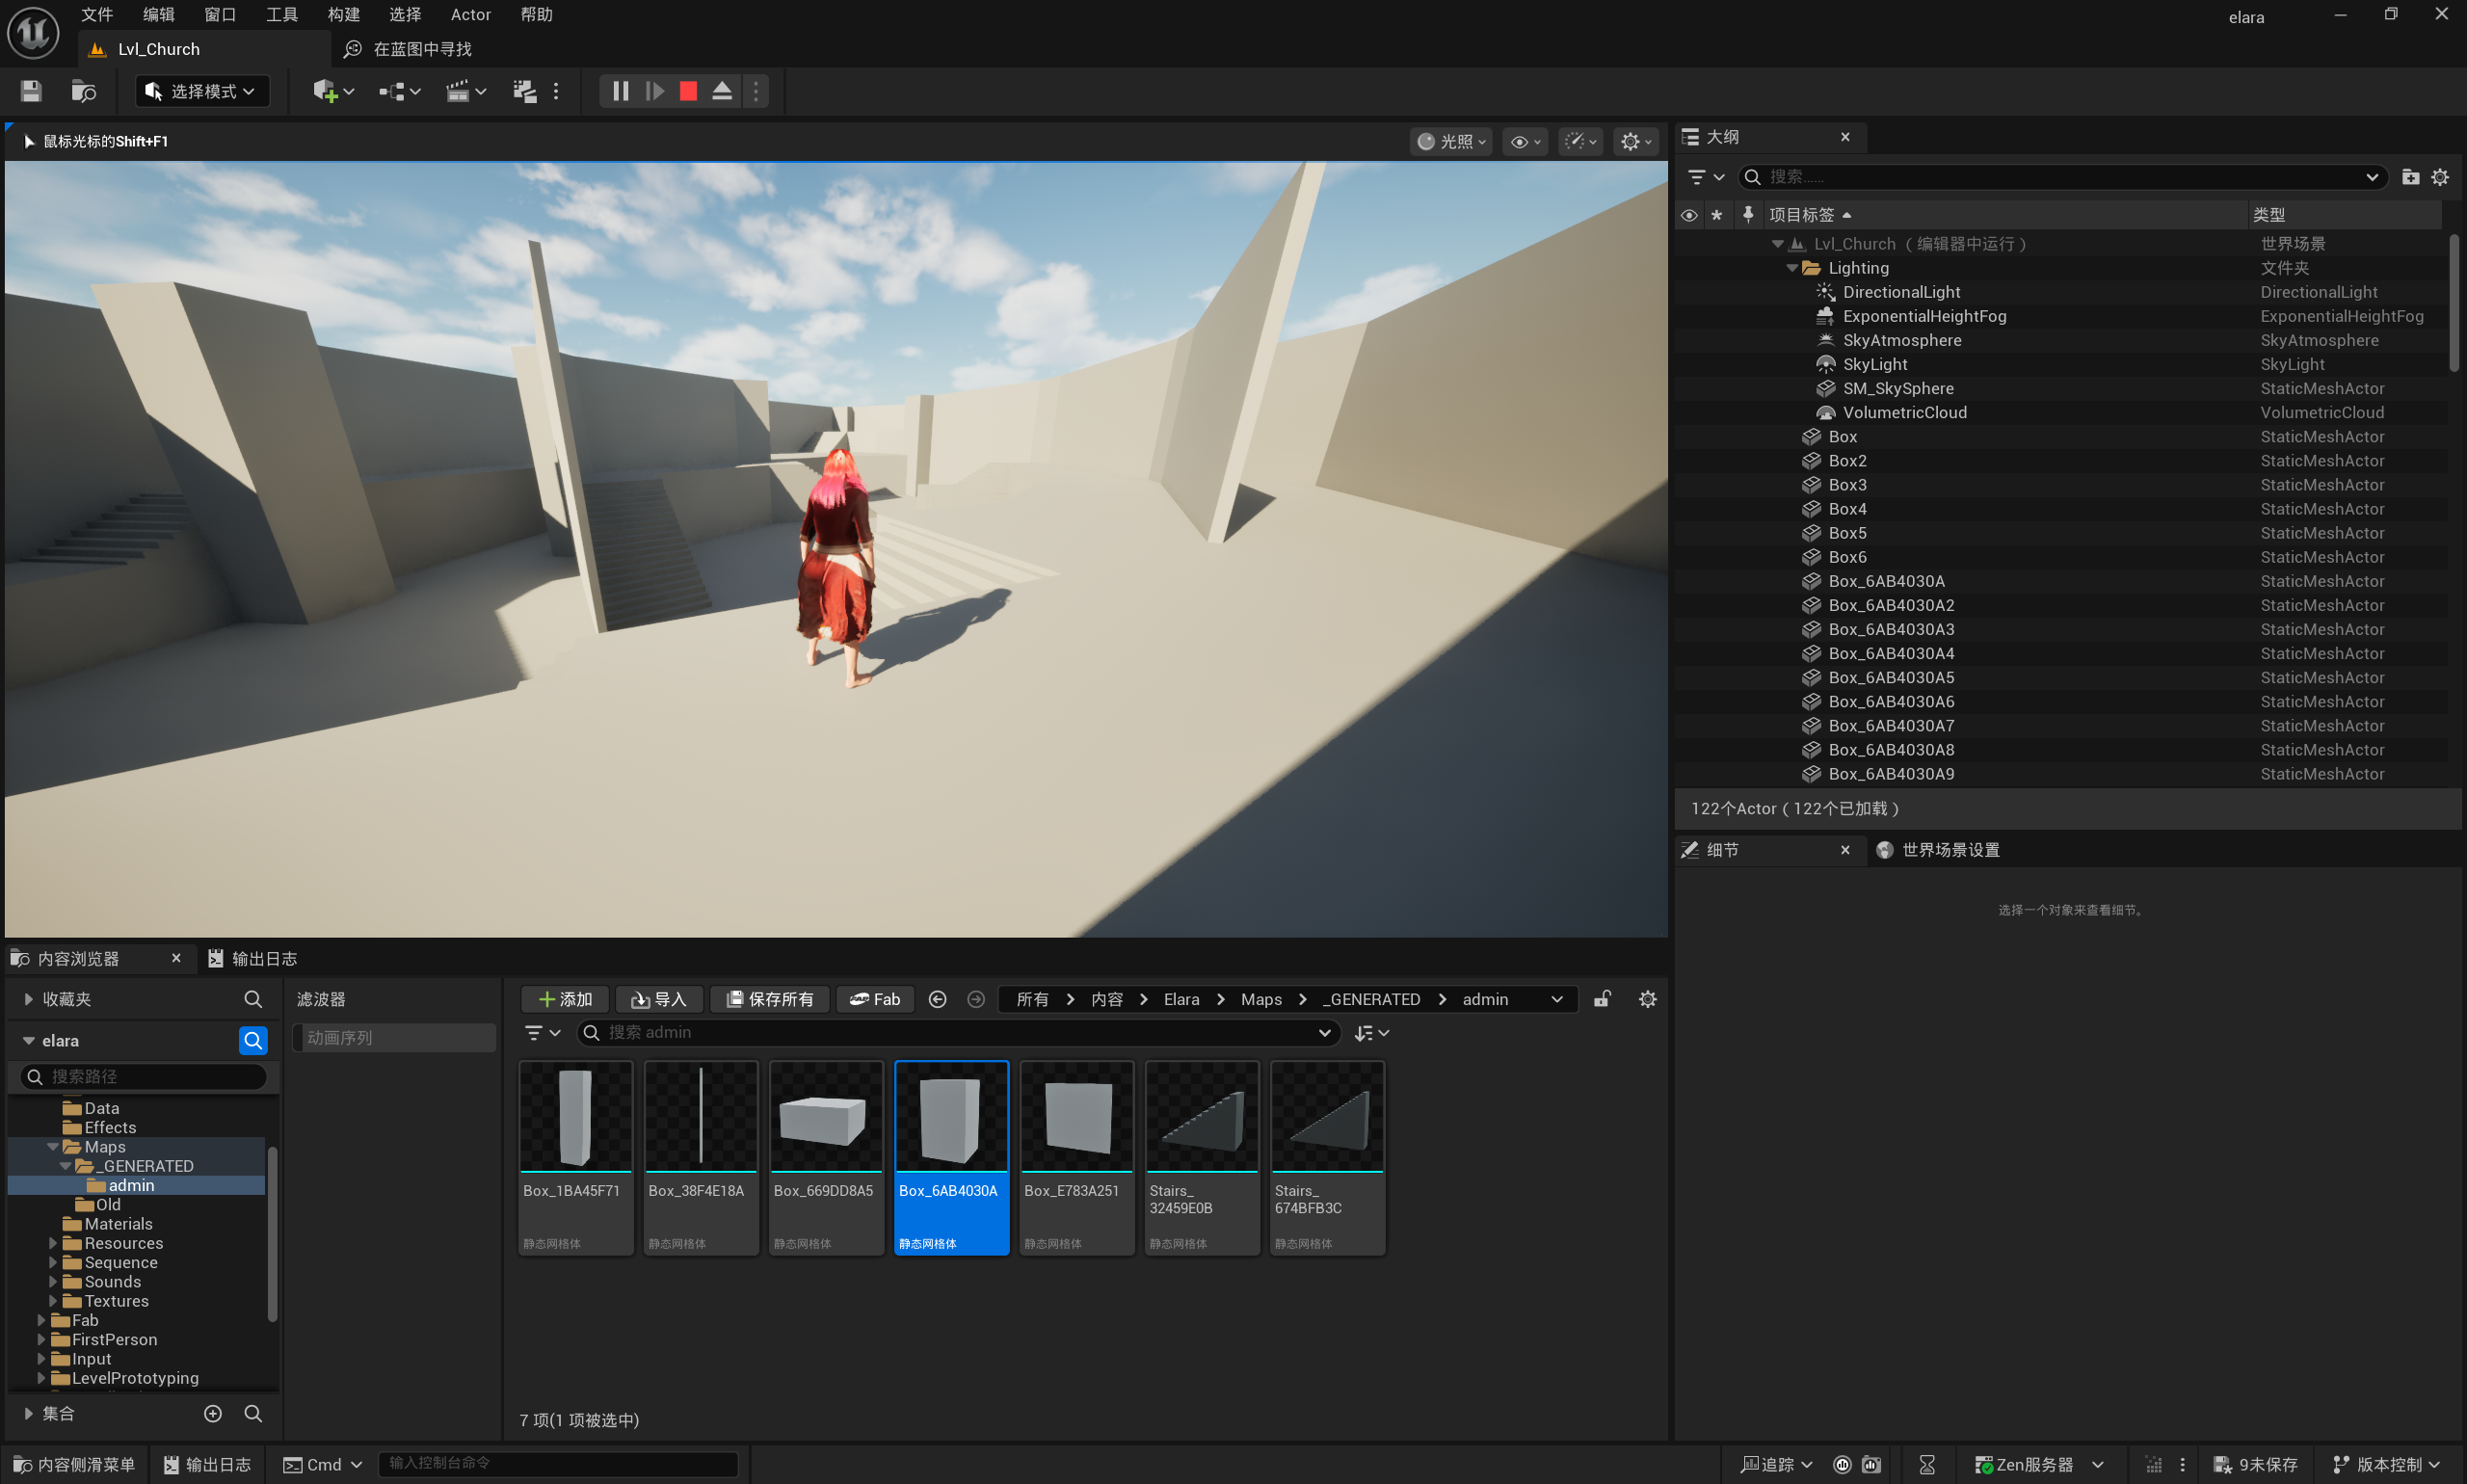Switch to the output log tab

(254, 958)
